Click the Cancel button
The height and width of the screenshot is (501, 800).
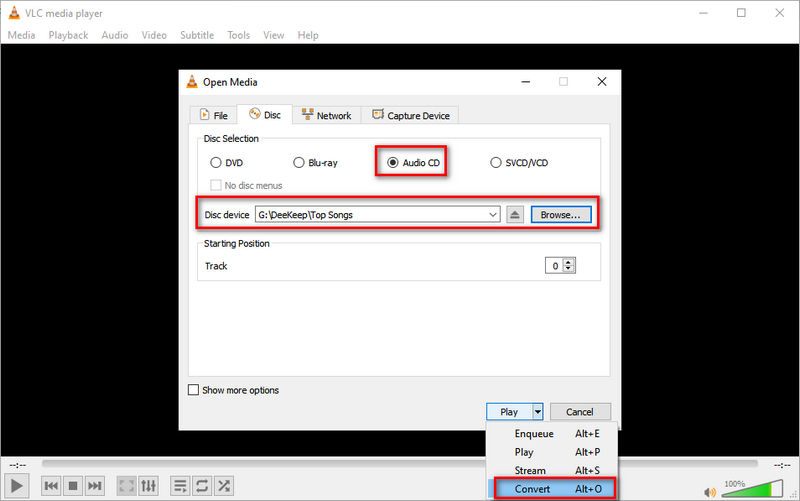(x=580, y=412)
